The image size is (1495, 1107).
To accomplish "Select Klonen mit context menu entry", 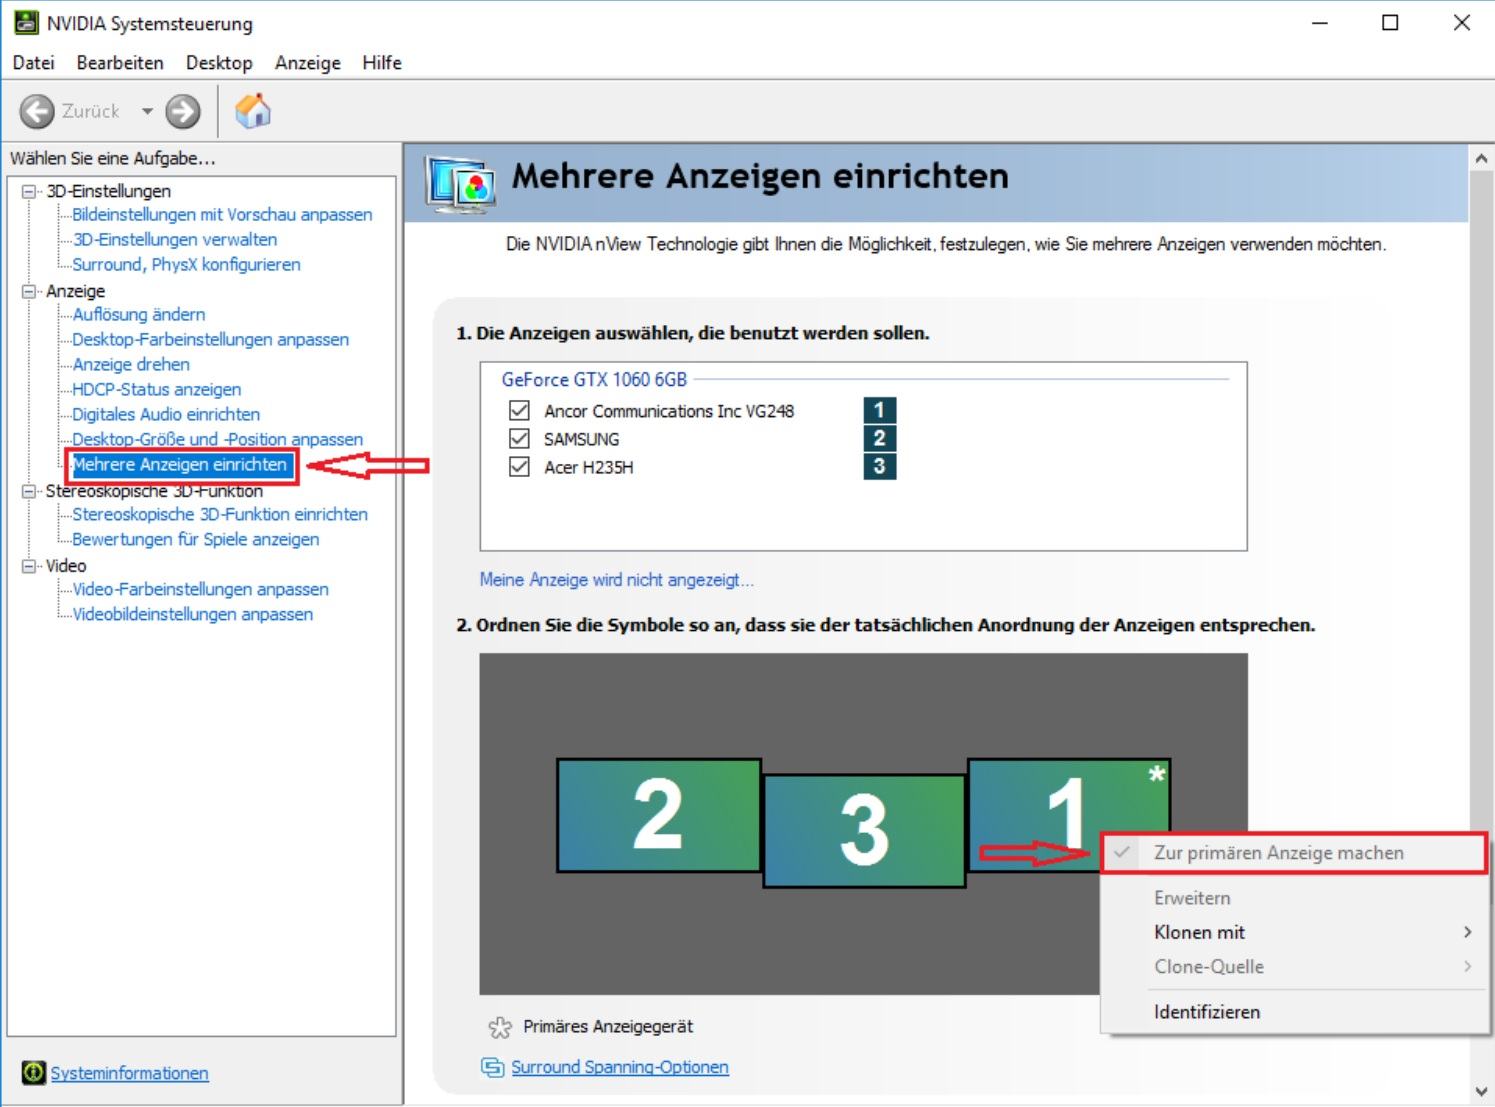I will (x=1294, y=932).
